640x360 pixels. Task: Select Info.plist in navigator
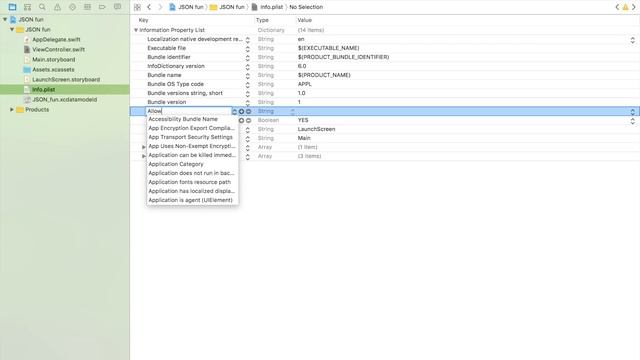pos(44,89)
